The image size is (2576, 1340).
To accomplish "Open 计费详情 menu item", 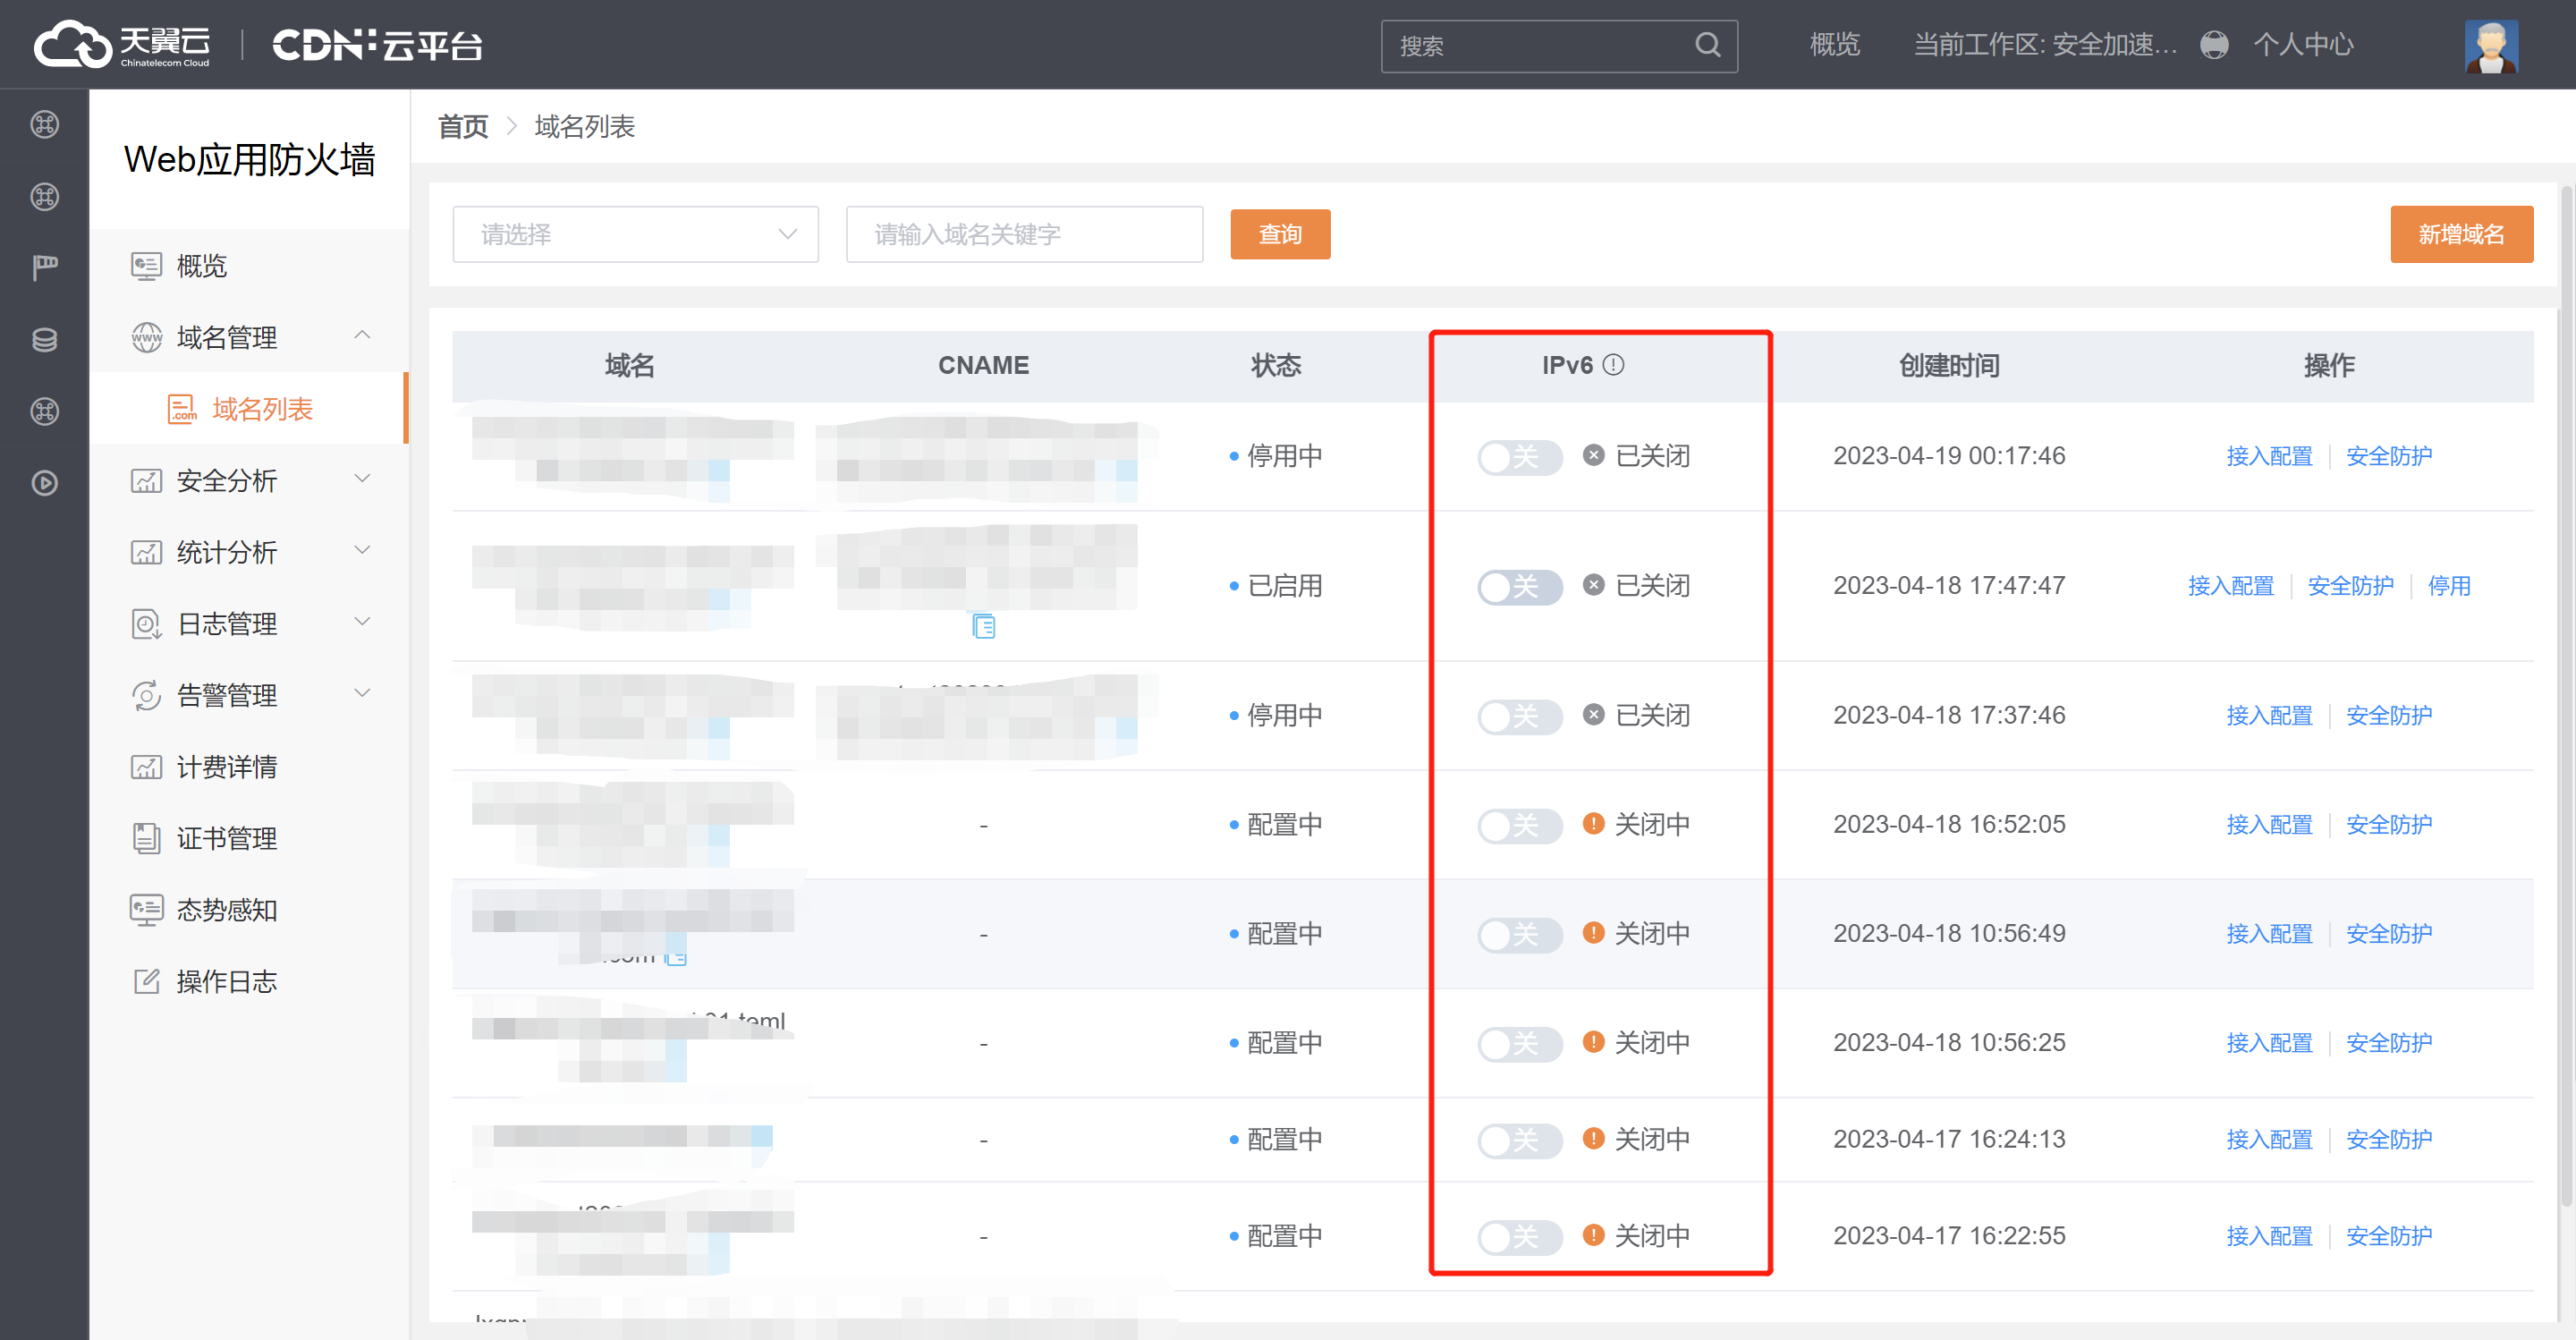I will [249, 767].
